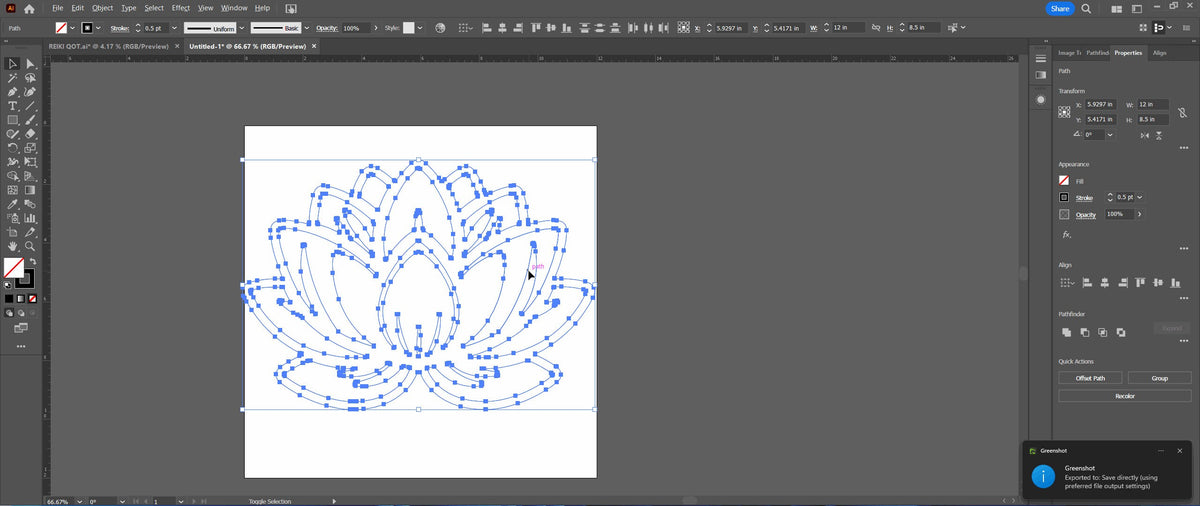Select the Zoom tool magnifier
The height and width of the screenshot is (506, 1200).
[x=30, y=246]
